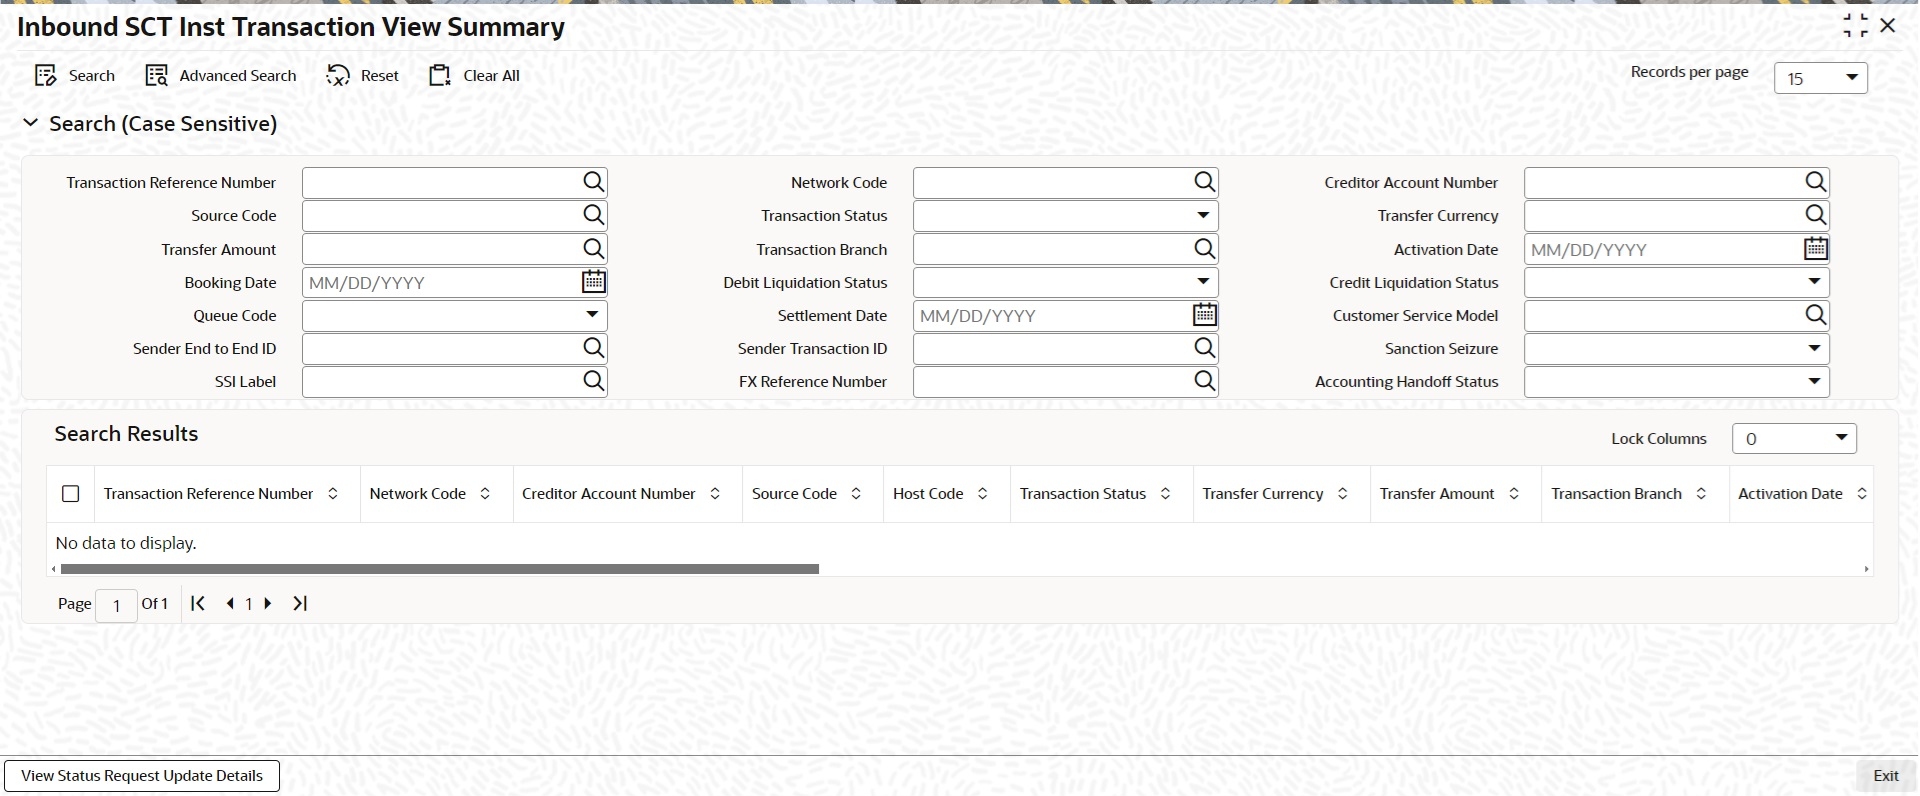Sort by Transaction Status column
The height and width of the screenshot is (796, 1920).
1166,494
